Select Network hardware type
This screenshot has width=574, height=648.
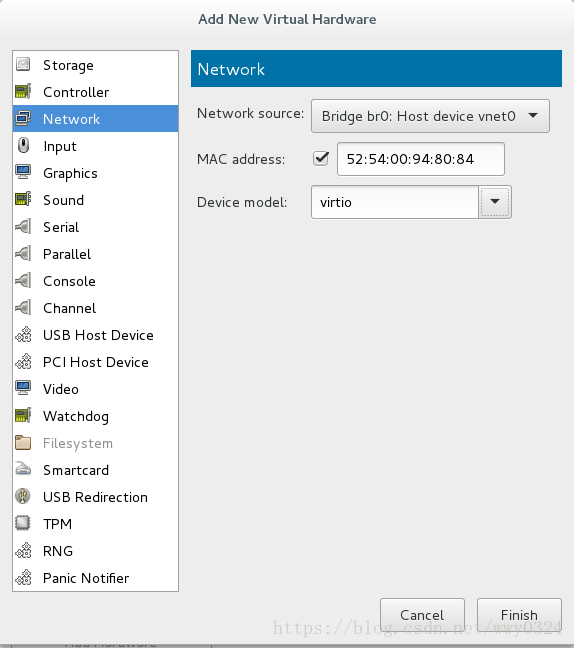tap(95, 119)
